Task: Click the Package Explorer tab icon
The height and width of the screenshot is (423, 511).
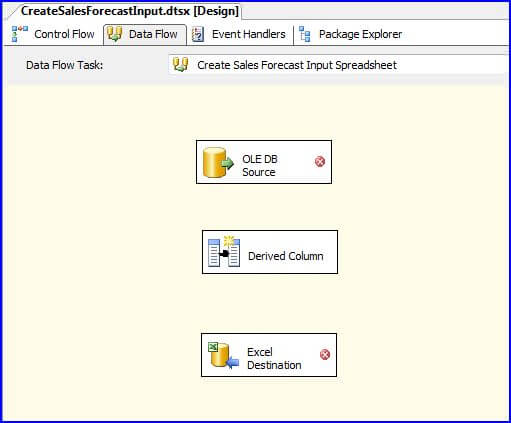Action: (304, 34)
